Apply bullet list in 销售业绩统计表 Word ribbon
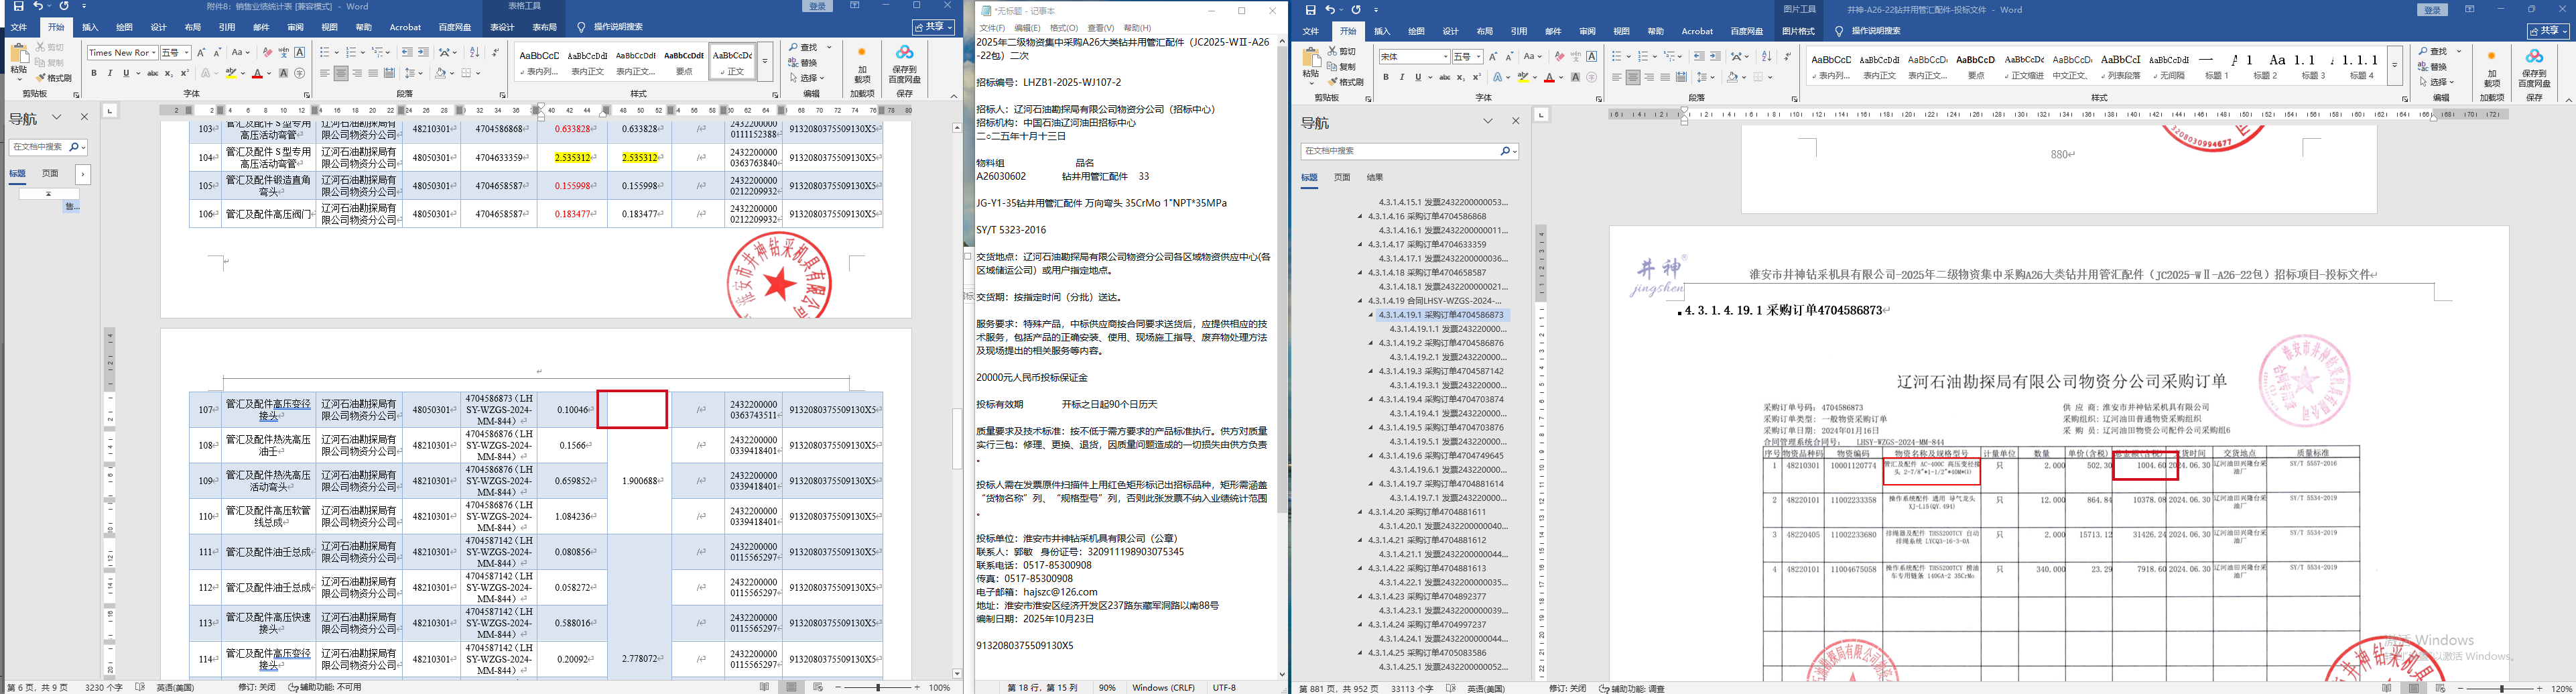The height and width of the screenshot is (694, 2576). (x=326, y=52)
